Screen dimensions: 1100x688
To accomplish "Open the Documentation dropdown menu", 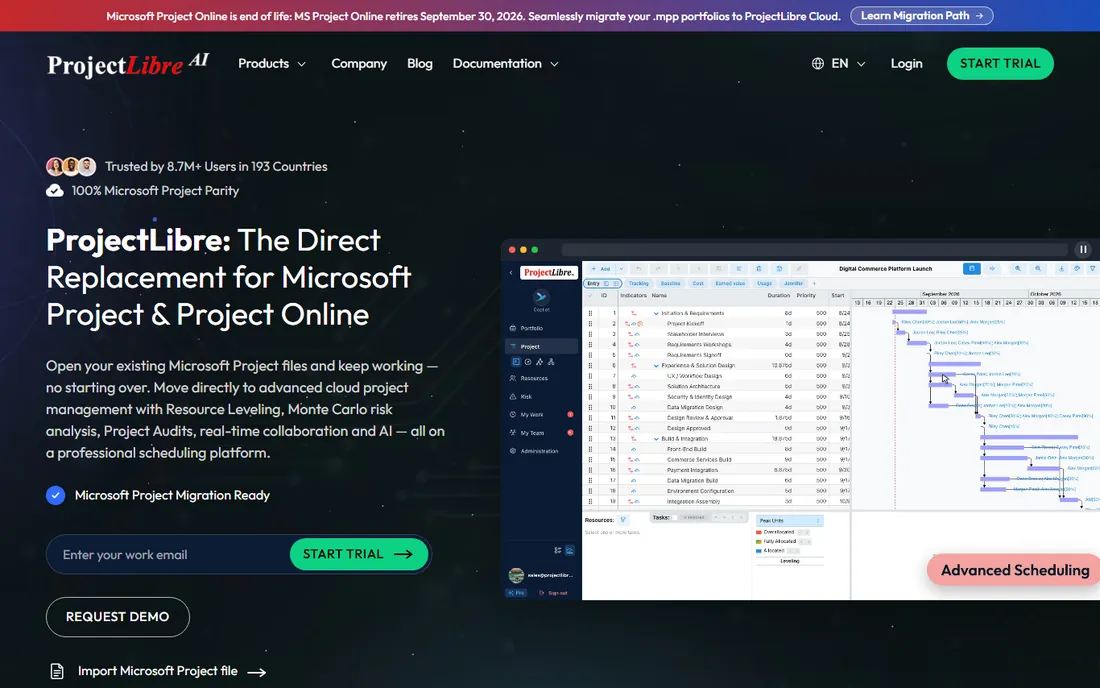I will point(506,64).
